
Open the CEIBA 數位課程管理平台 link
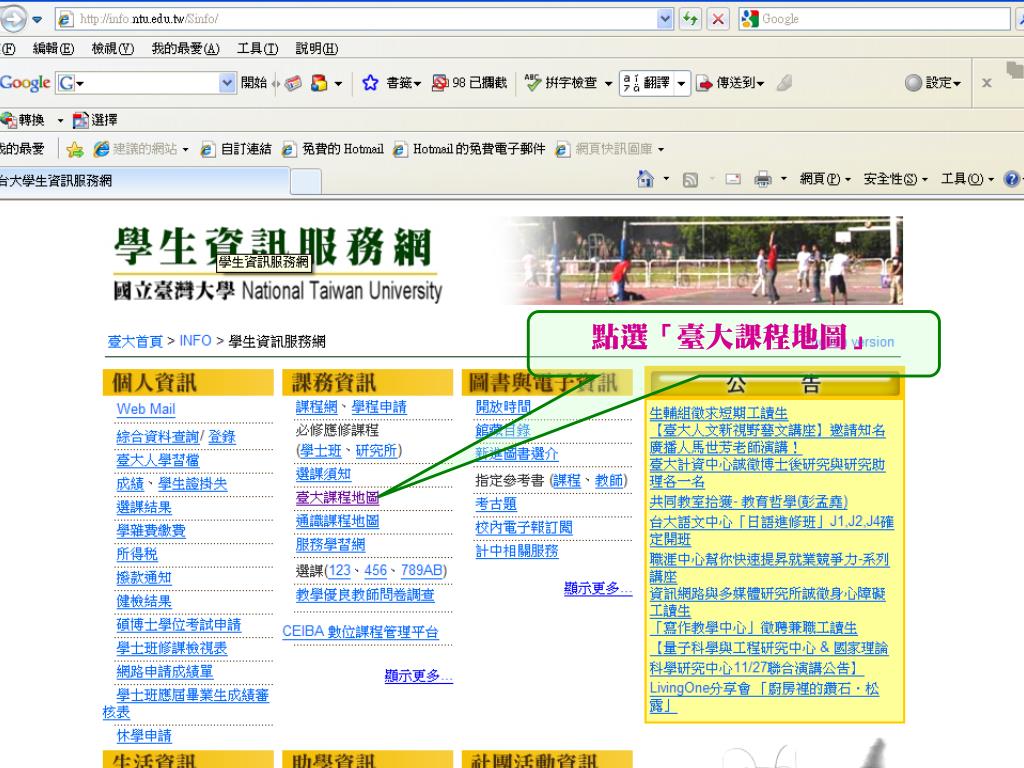coord(360,632)
